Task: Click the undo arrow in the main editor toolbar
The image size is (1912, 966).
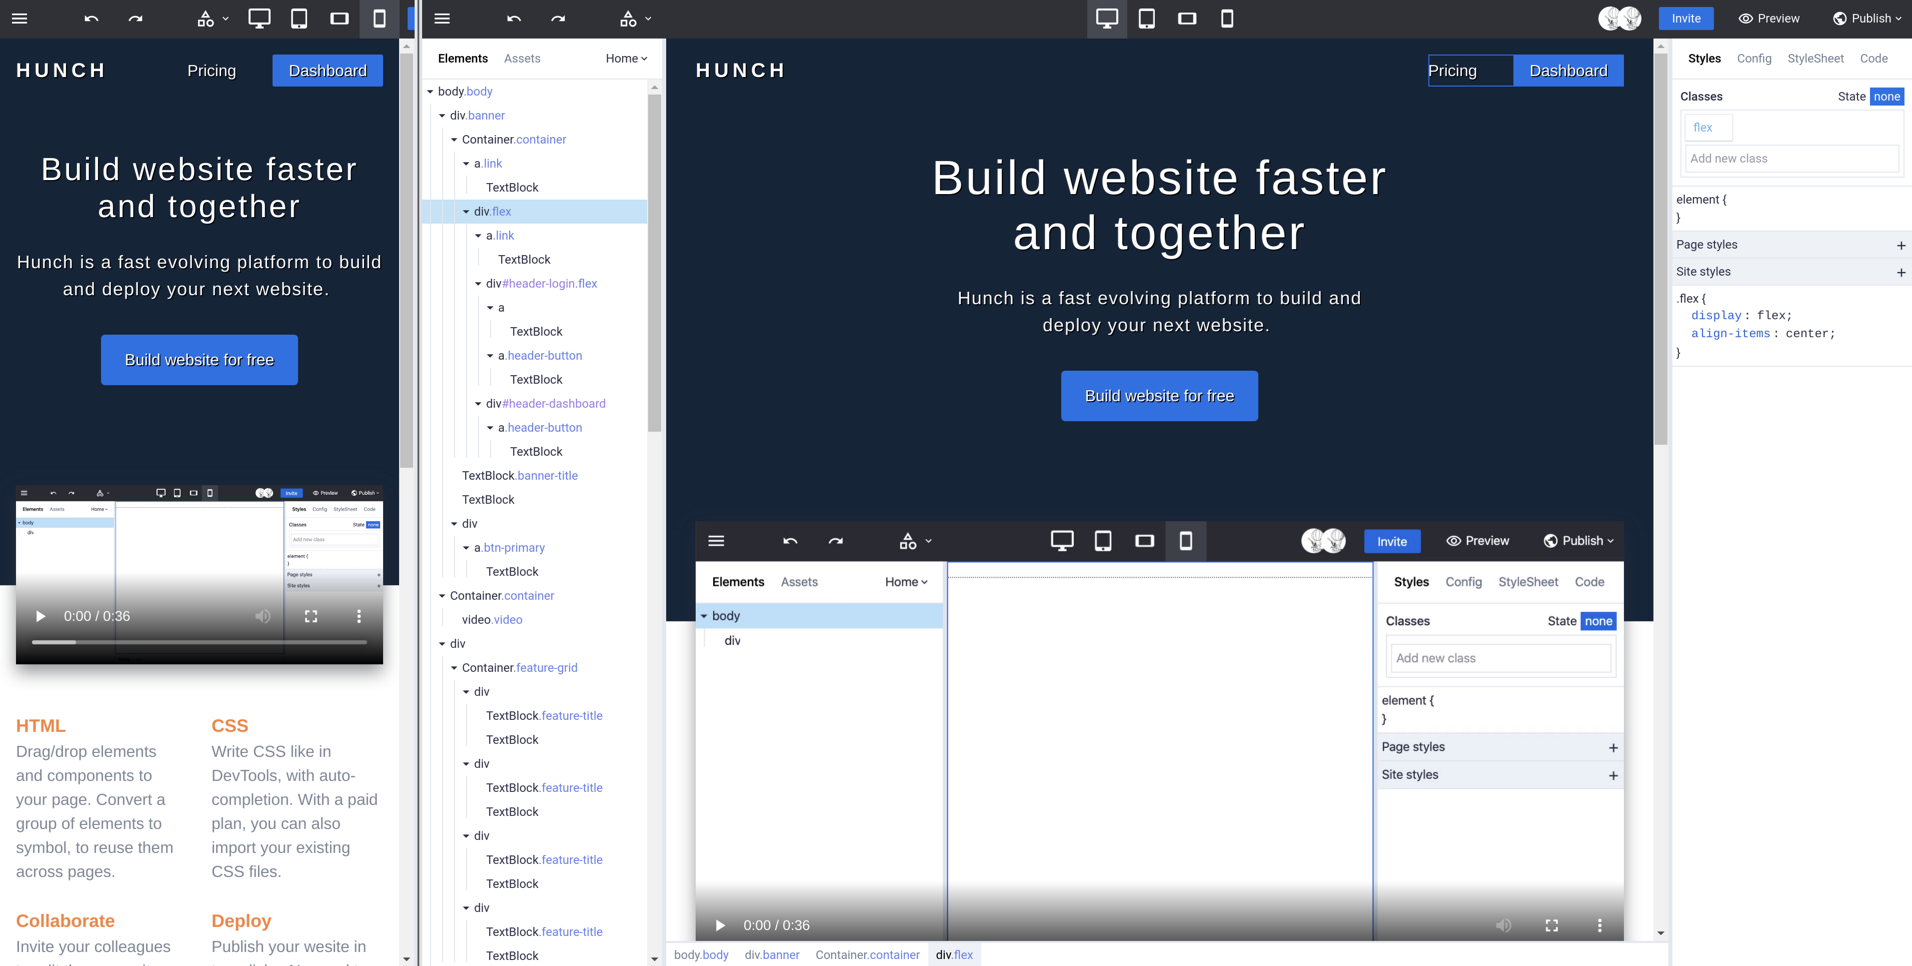Action: coord(514,19)
